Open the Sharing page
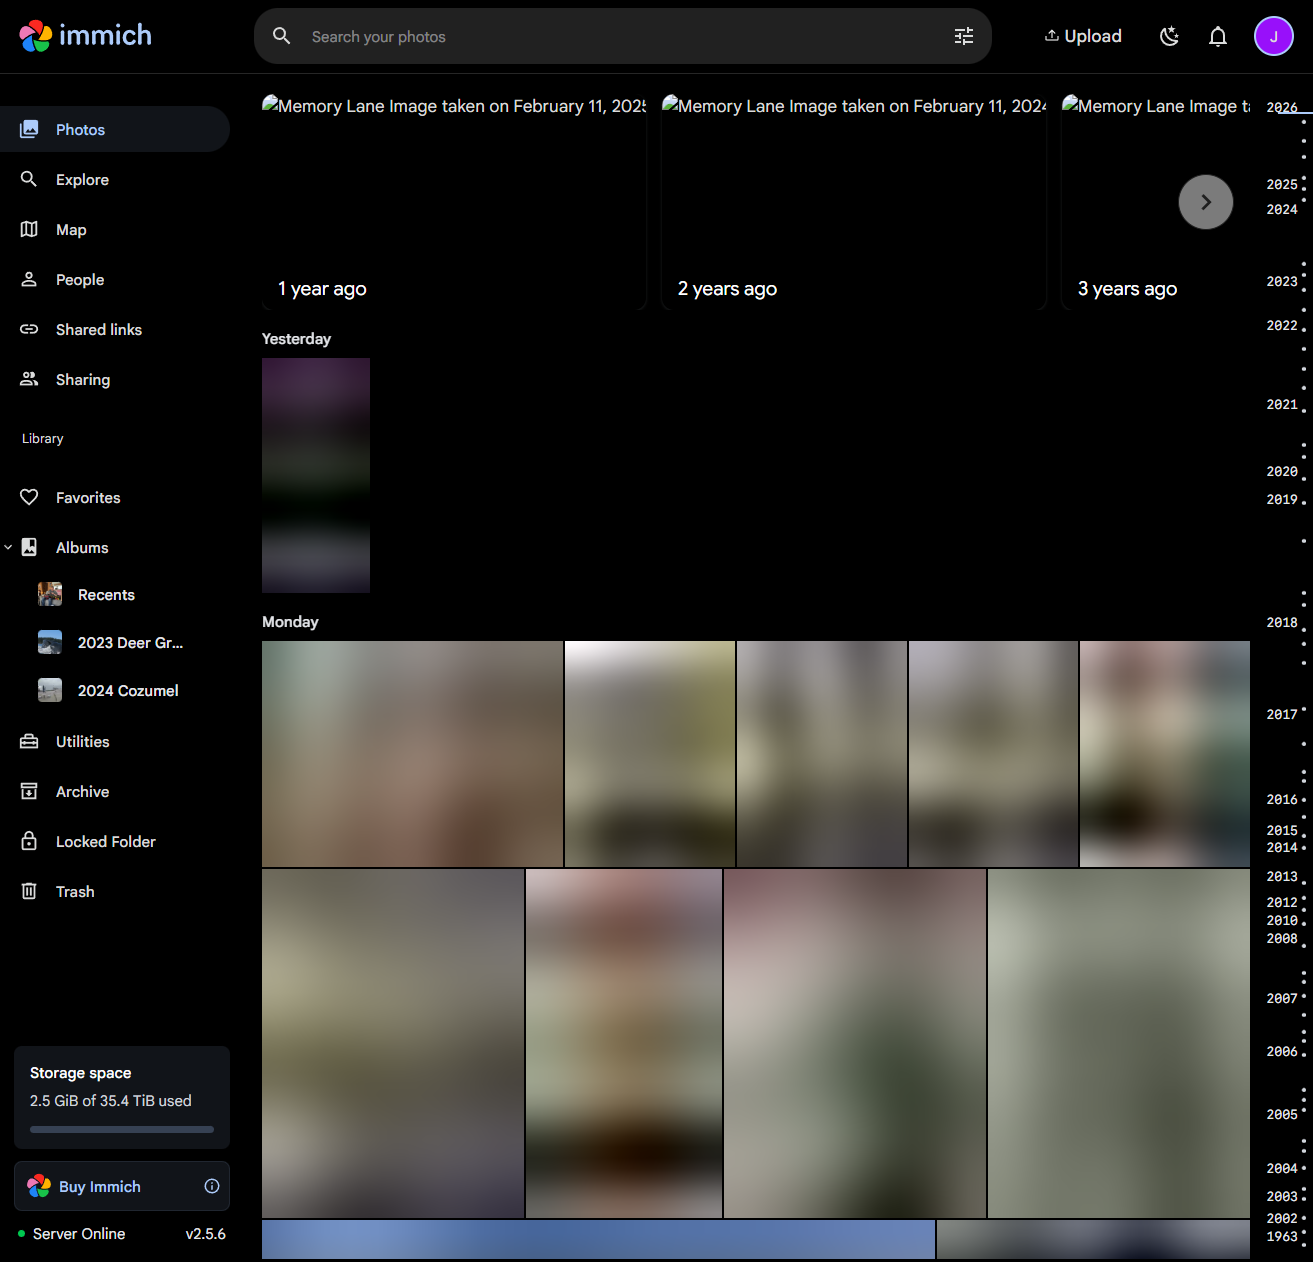The image size is (1313, 1262). click(82, 379)
